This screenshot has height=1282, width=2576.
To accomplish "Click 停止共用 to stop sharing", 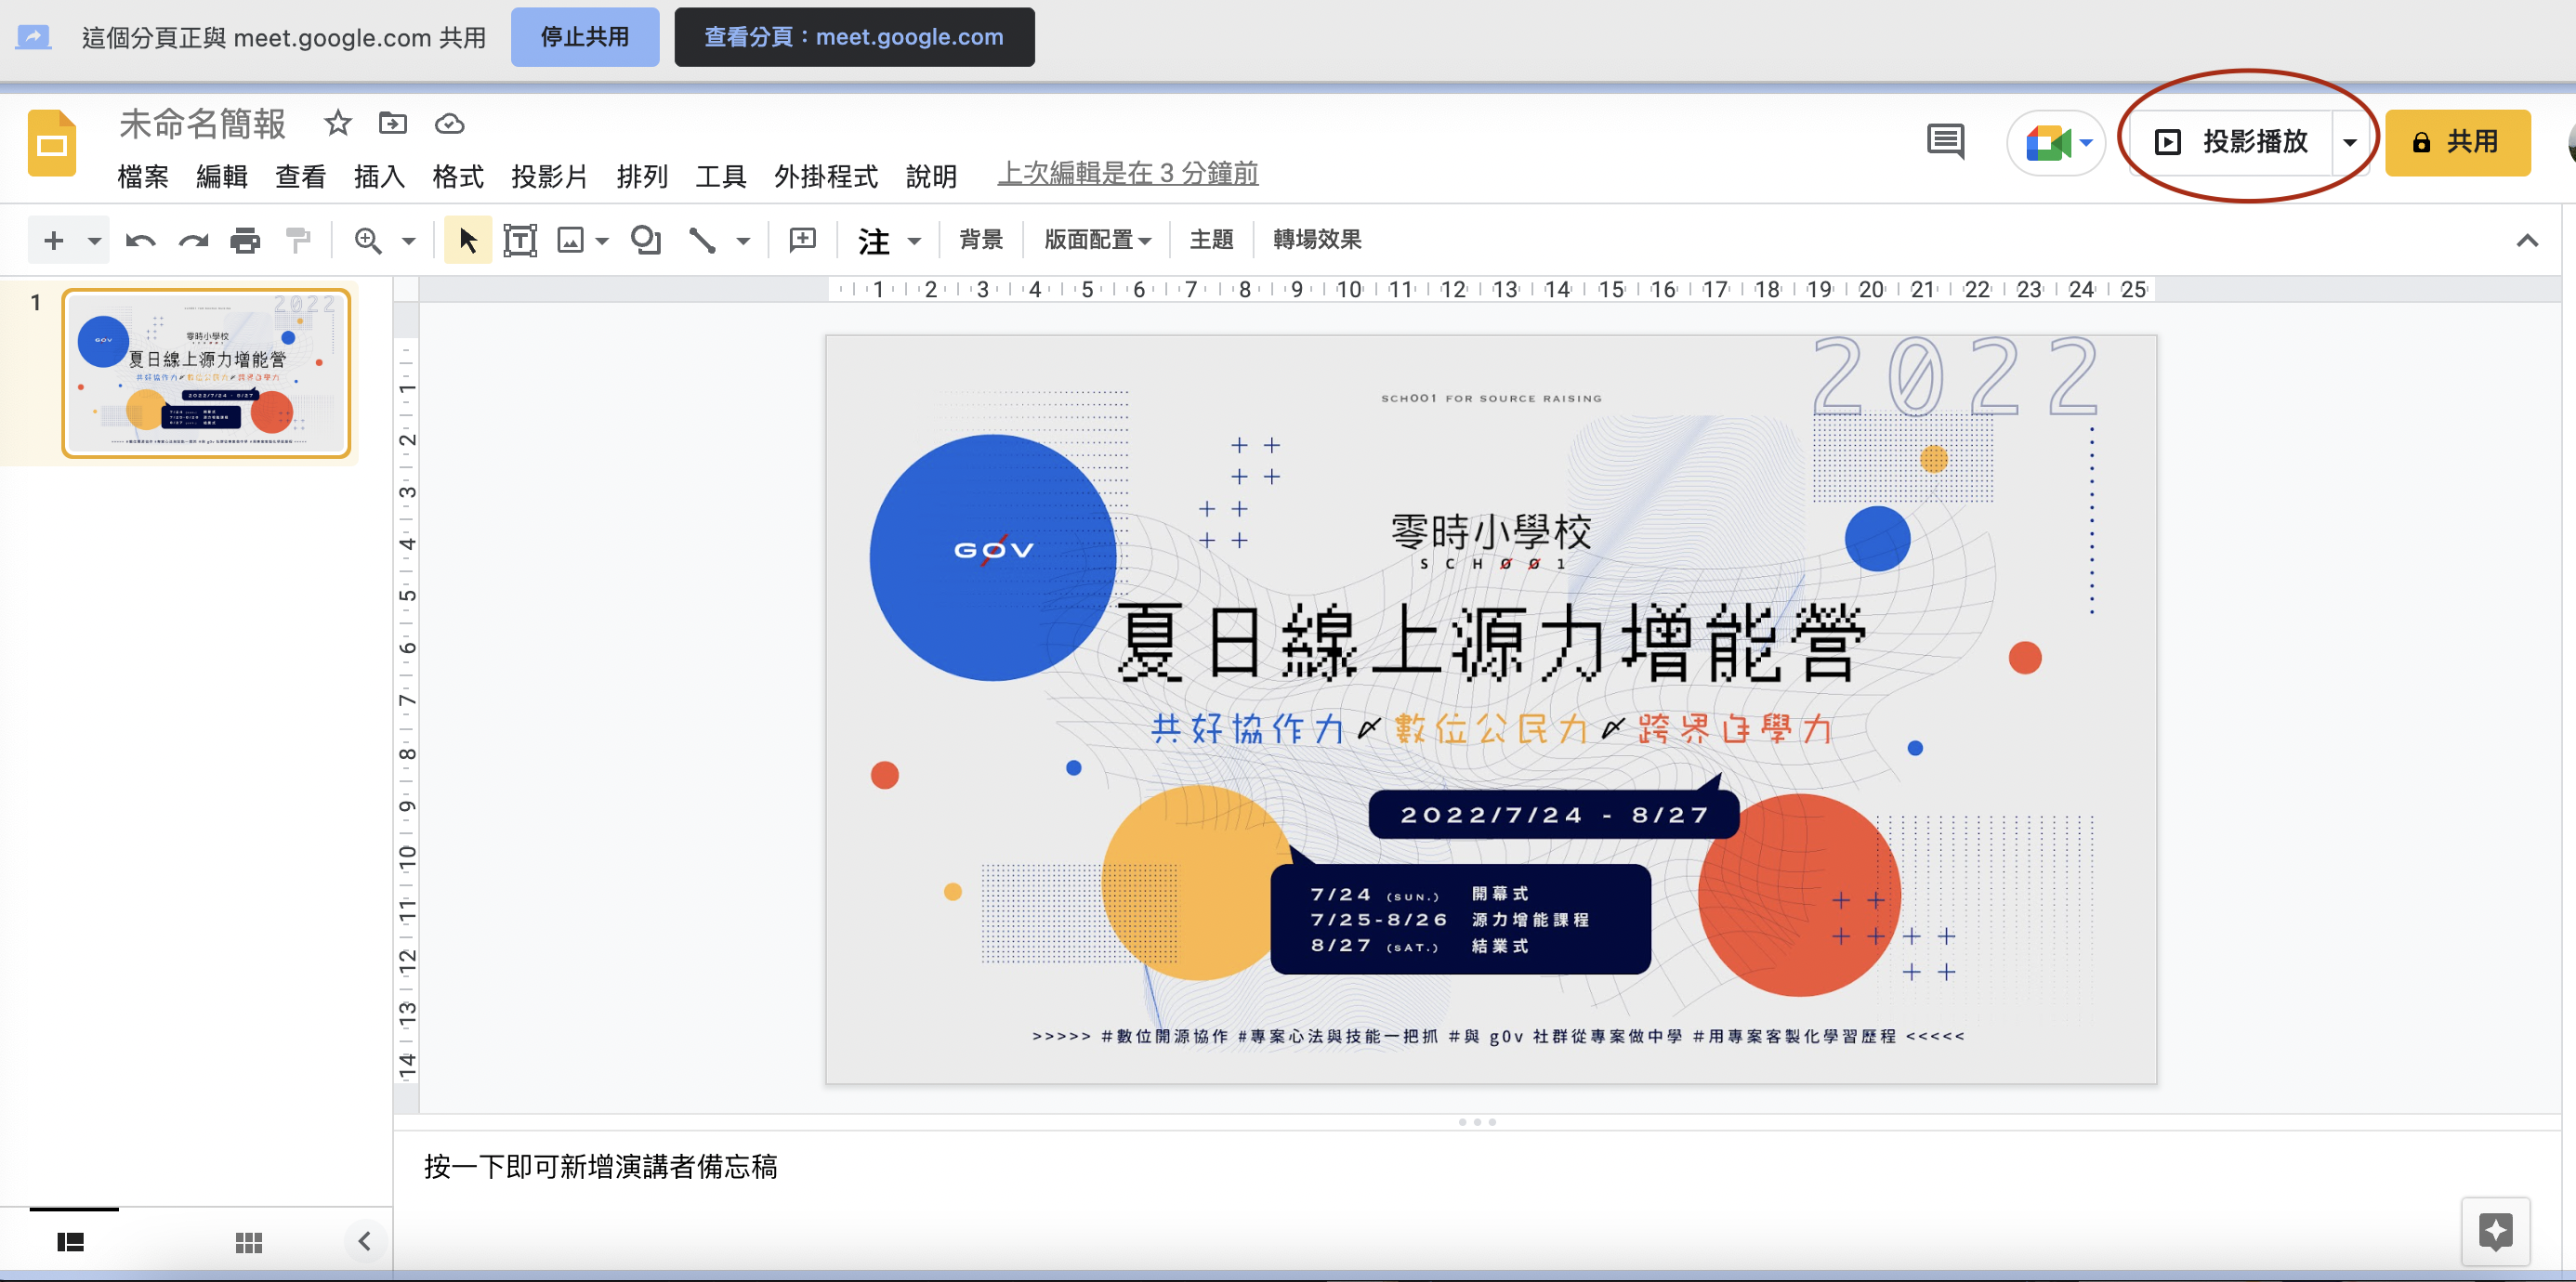I will coord(585,37).
